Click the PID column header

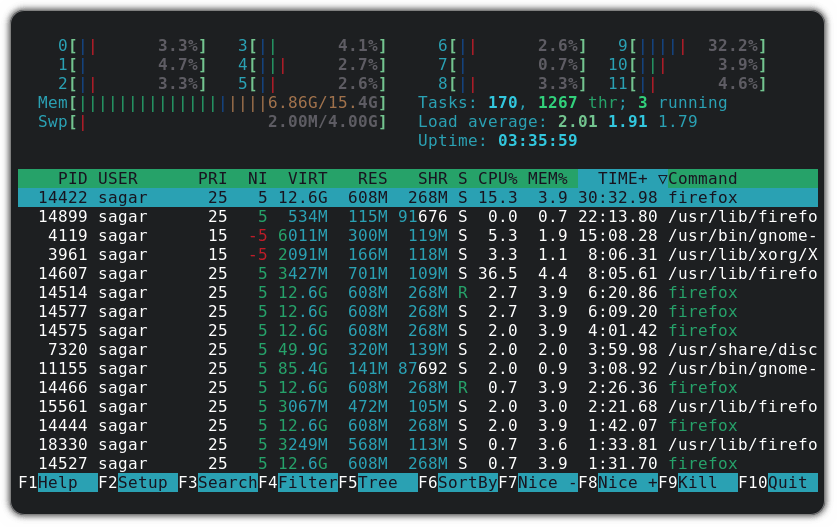point(72,179)
